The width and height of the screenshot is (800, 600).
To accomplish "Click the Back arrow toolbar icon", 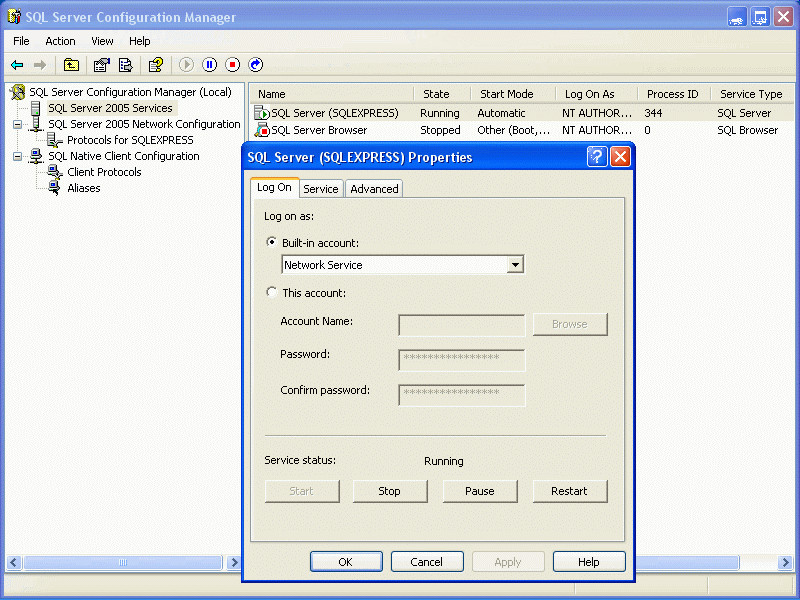I will tap(17, 65).
